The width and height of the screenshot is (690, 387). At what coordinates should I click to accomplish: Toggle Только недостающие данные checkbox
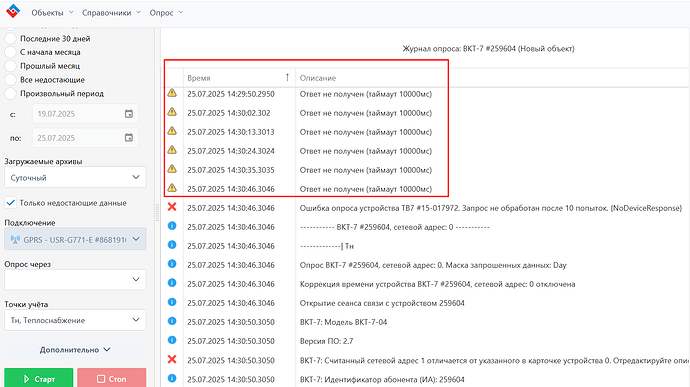coord(11,203)
